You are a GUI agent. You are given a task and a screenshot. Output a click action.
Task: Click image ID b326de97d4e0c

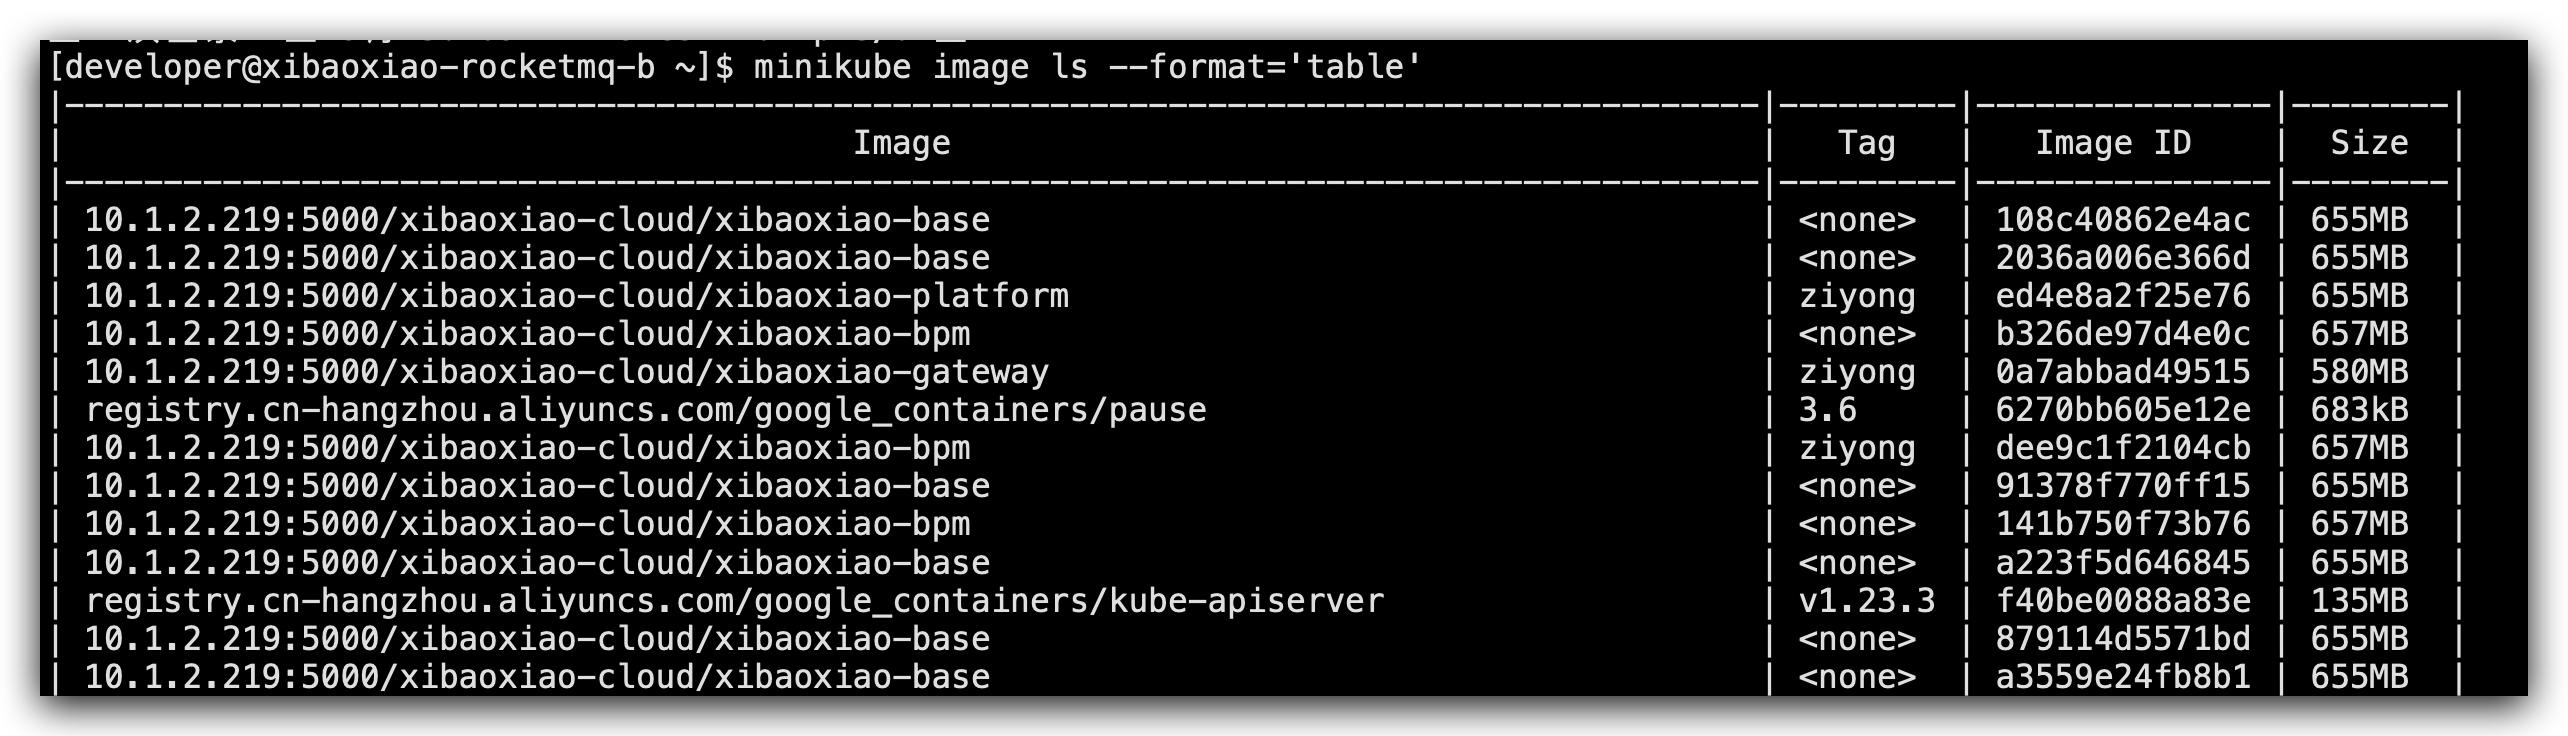click(x=2122, y=334)
